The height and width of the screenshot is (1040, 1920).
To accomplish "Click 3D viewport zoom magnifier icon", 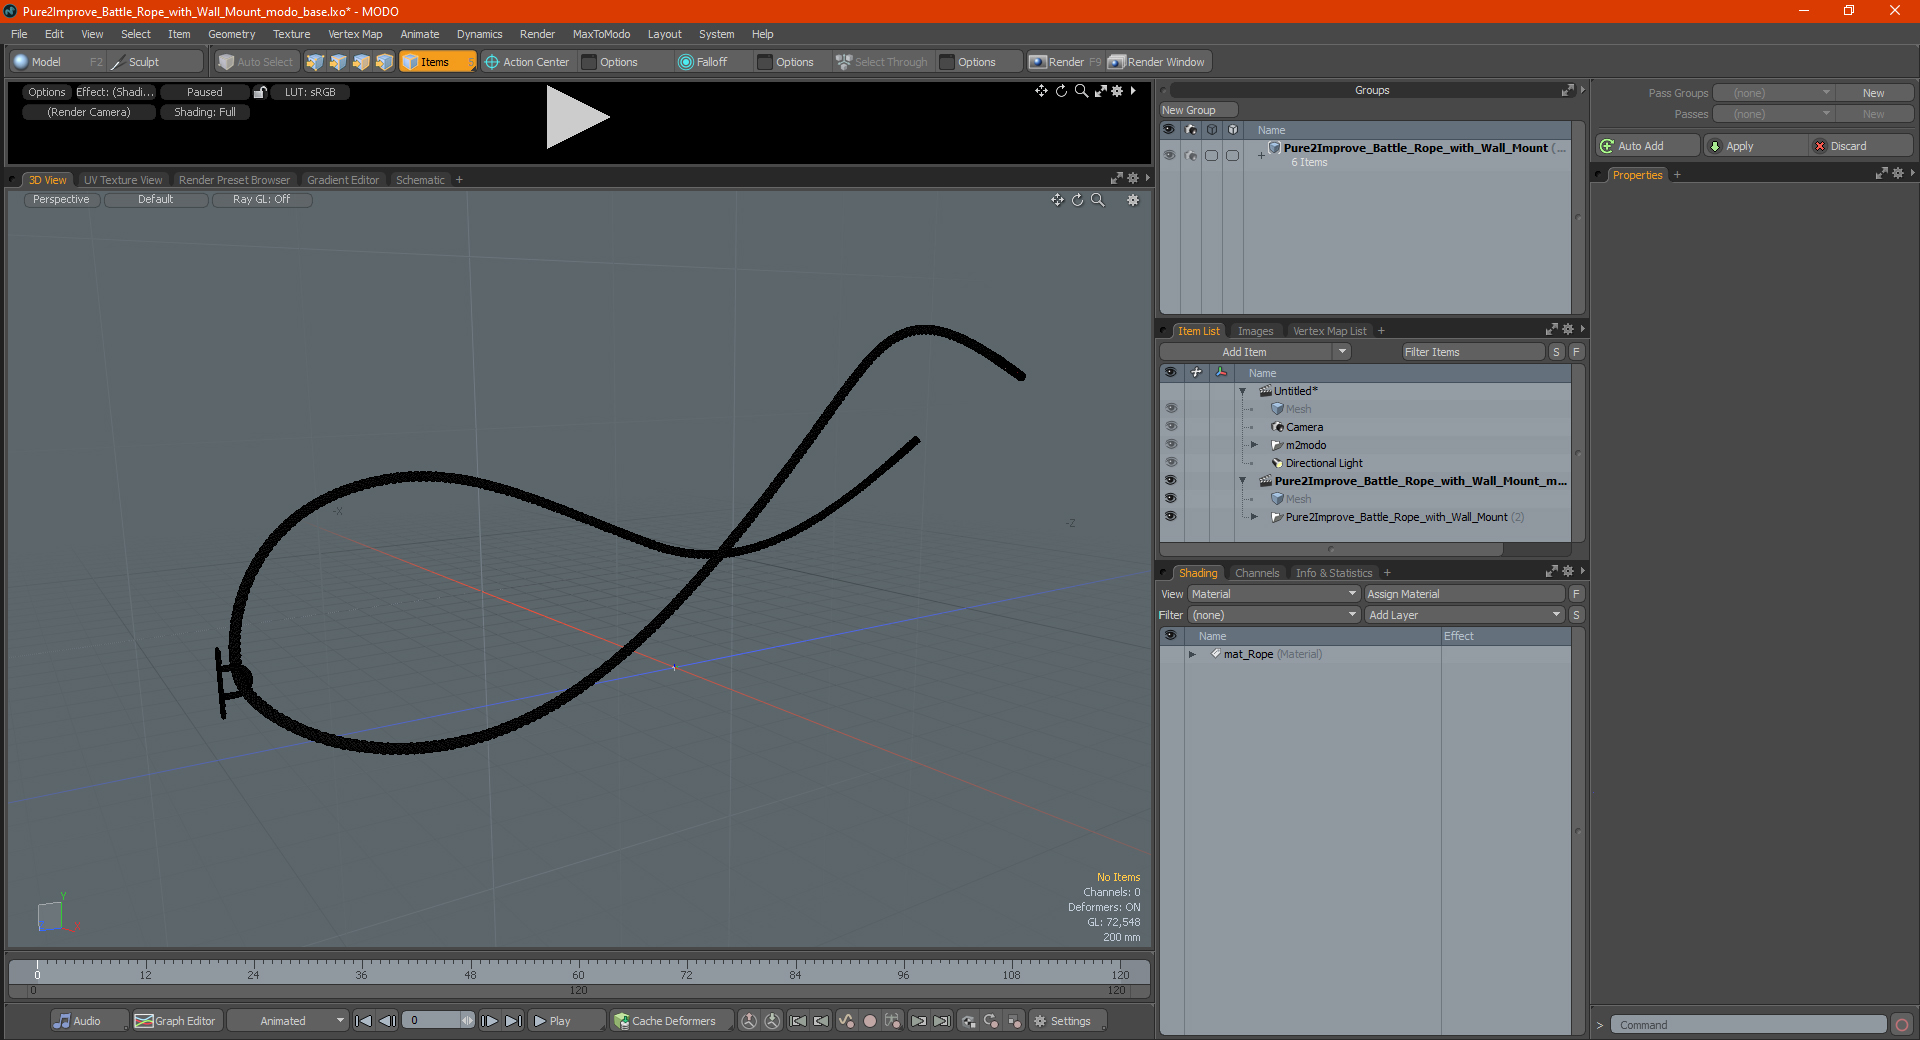I will click(1097, 200).
